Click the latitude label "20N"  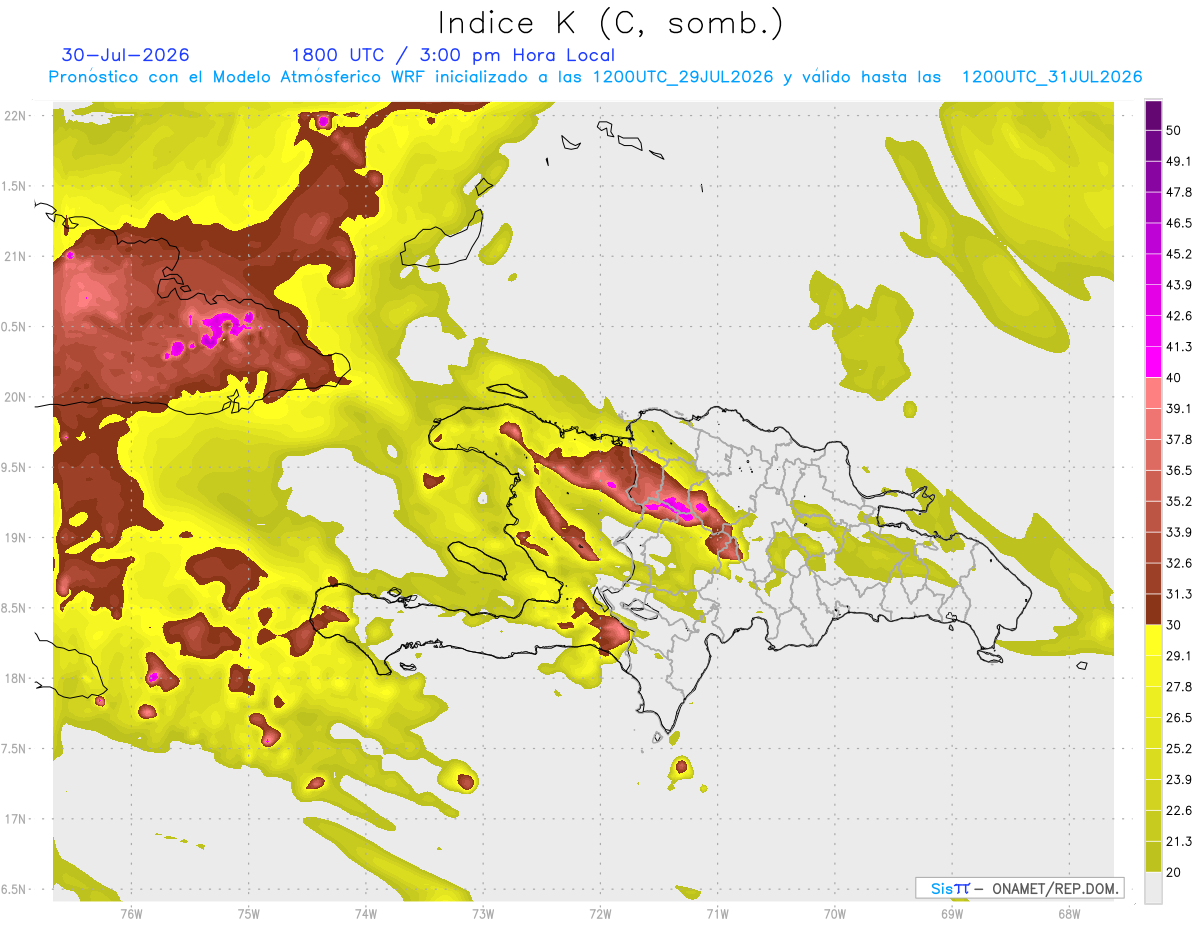(16, 397)
